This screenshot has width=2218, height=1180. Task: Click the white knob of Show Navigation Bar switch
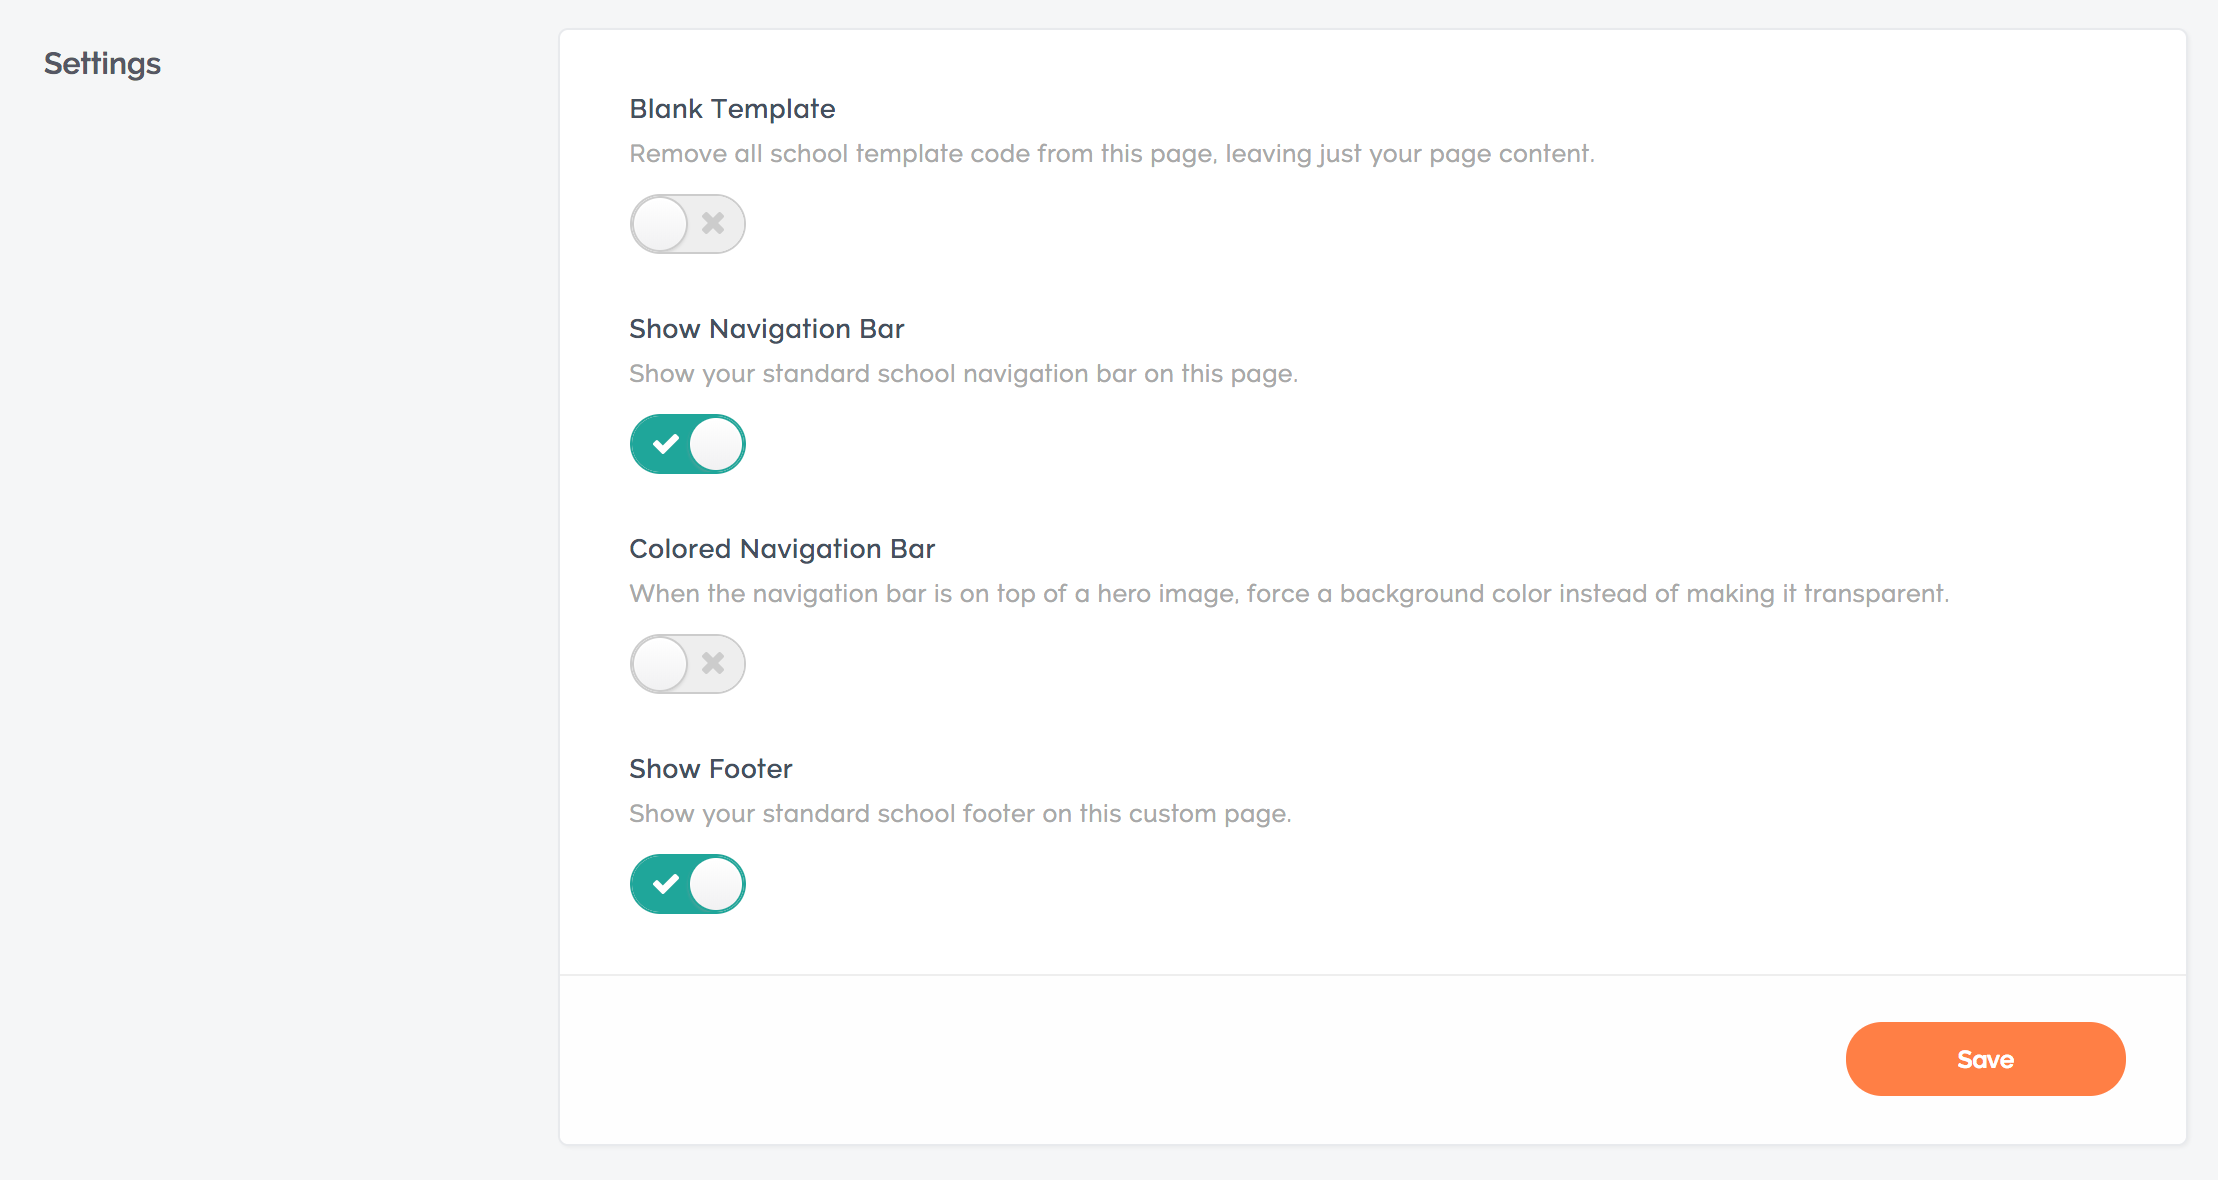[716, 444]
